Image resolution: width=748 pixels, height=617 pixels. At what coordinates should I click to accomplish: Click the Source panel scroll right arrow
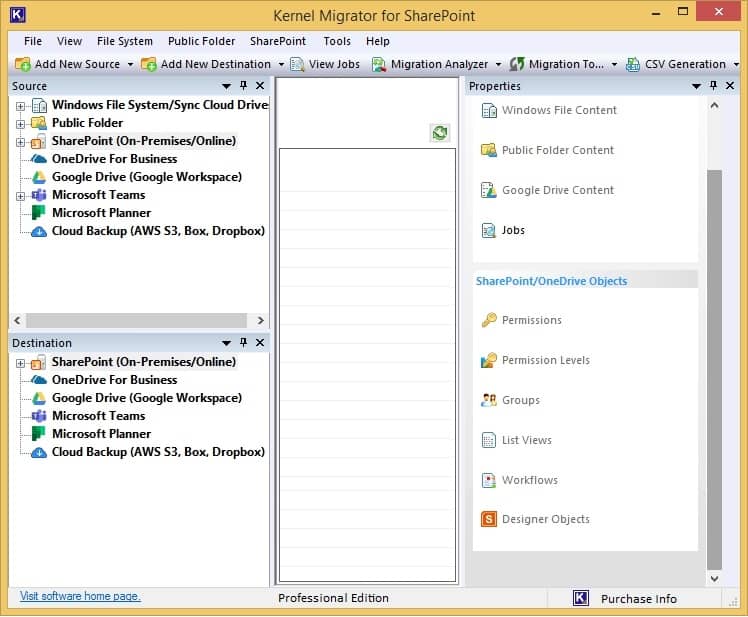point(260,320)
